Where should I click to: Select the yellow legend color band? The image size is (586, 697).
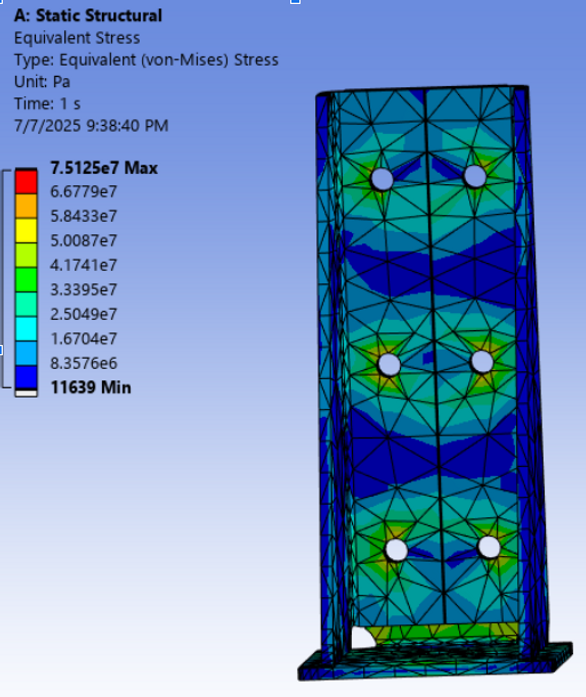[26, 230]
